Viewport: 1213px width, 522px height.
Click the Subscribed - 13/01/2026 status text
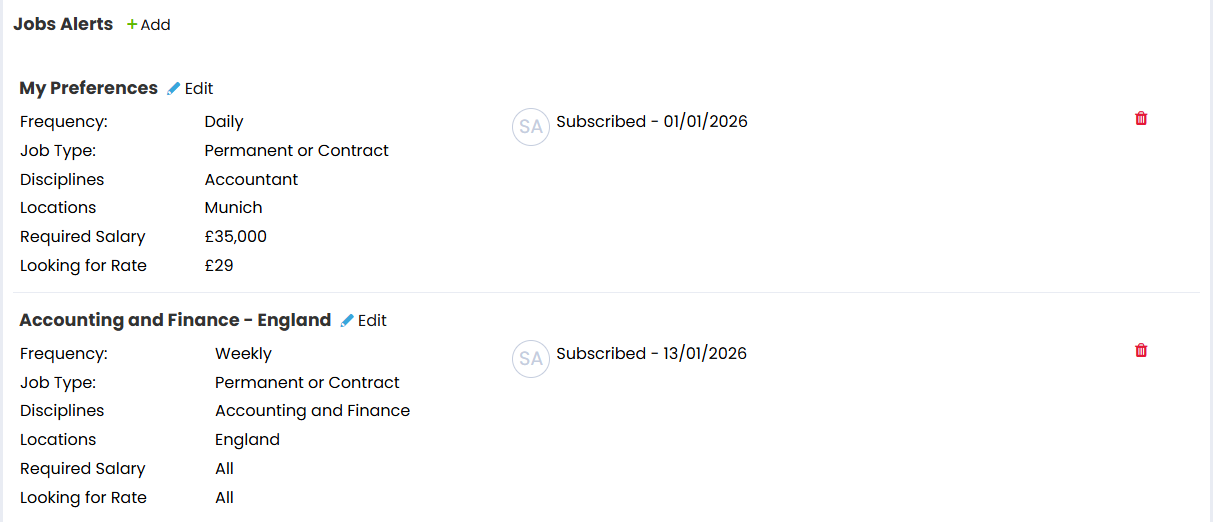[652, 353]
